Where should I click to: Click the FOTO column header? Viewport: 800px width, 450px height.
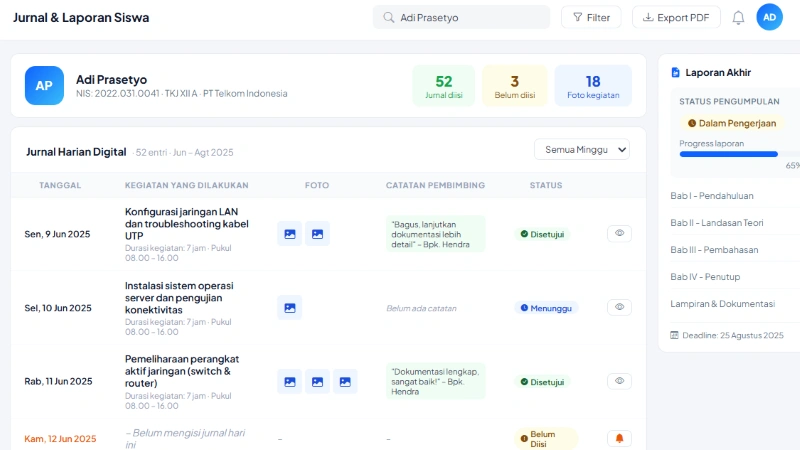click(x=317, y=185)
